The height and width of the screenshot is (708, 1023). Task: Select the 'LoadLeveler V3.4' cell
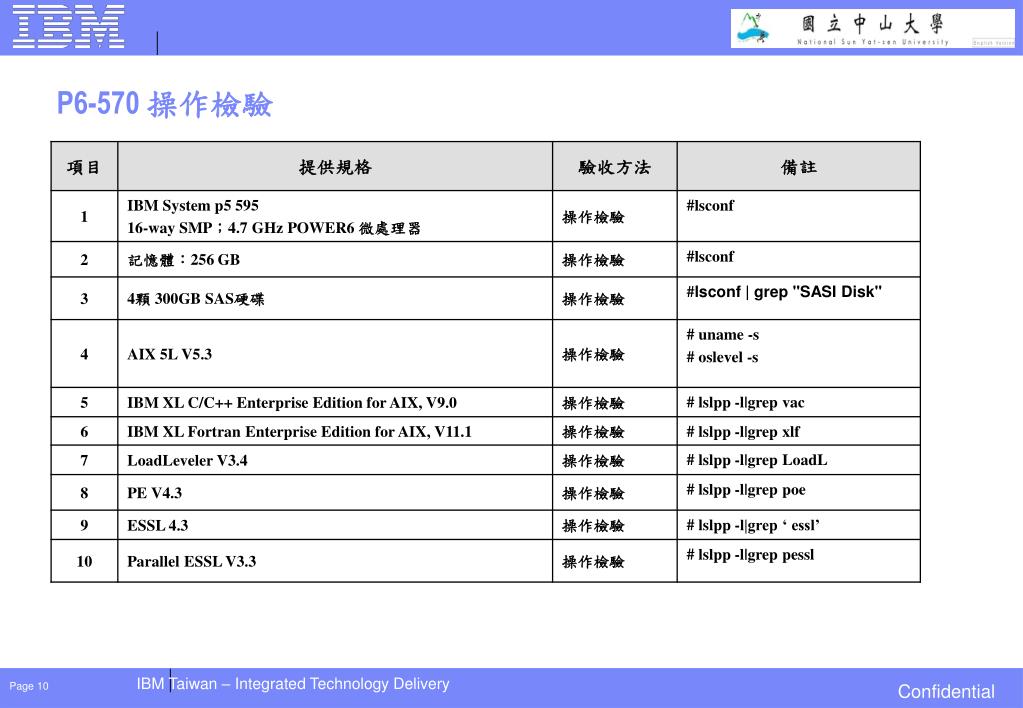[x=335, y=460]
